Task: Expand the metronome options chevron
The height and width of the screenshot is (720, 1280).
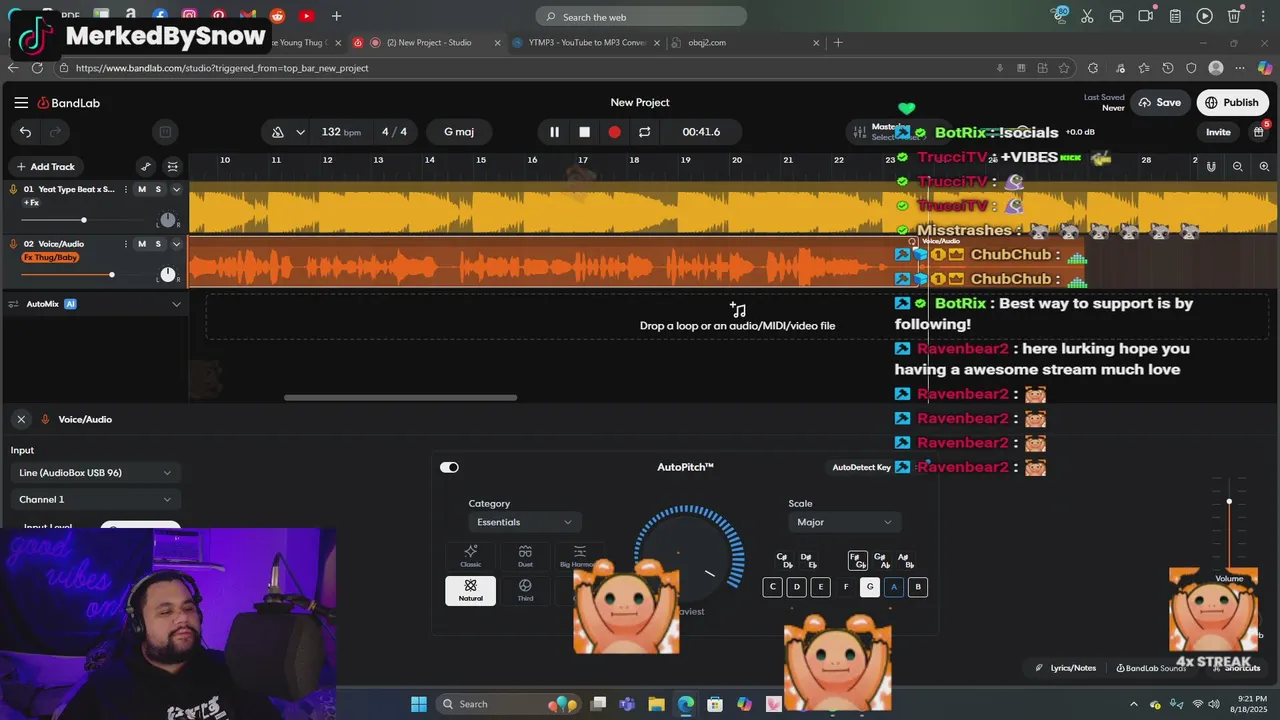Action: [301, 132]
